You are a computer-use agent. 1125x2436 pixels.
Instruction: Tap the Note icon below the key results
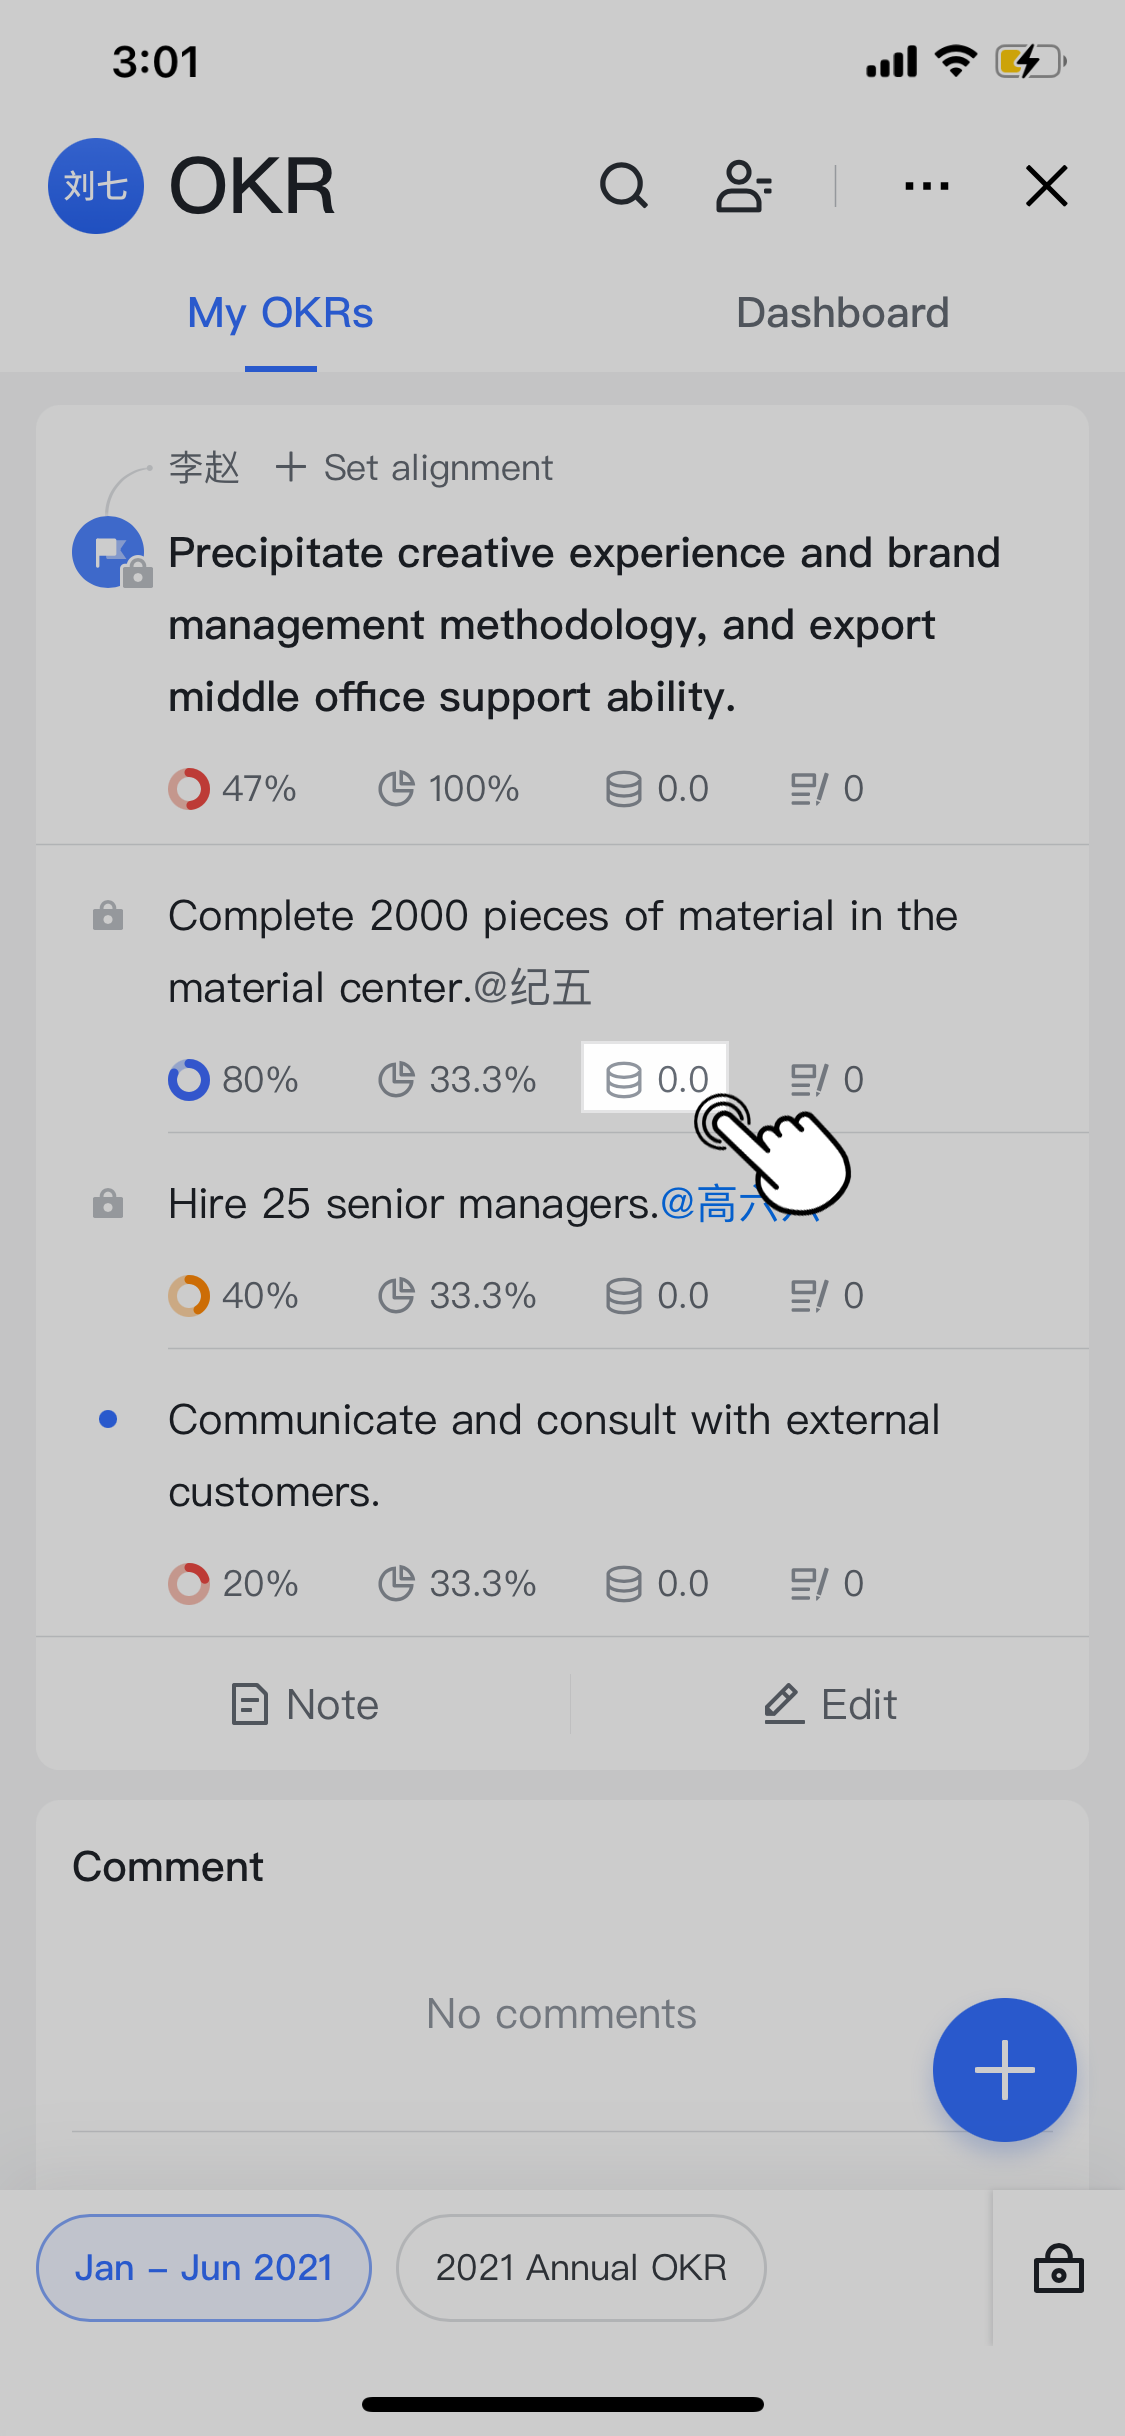(x=250, y=1703)
